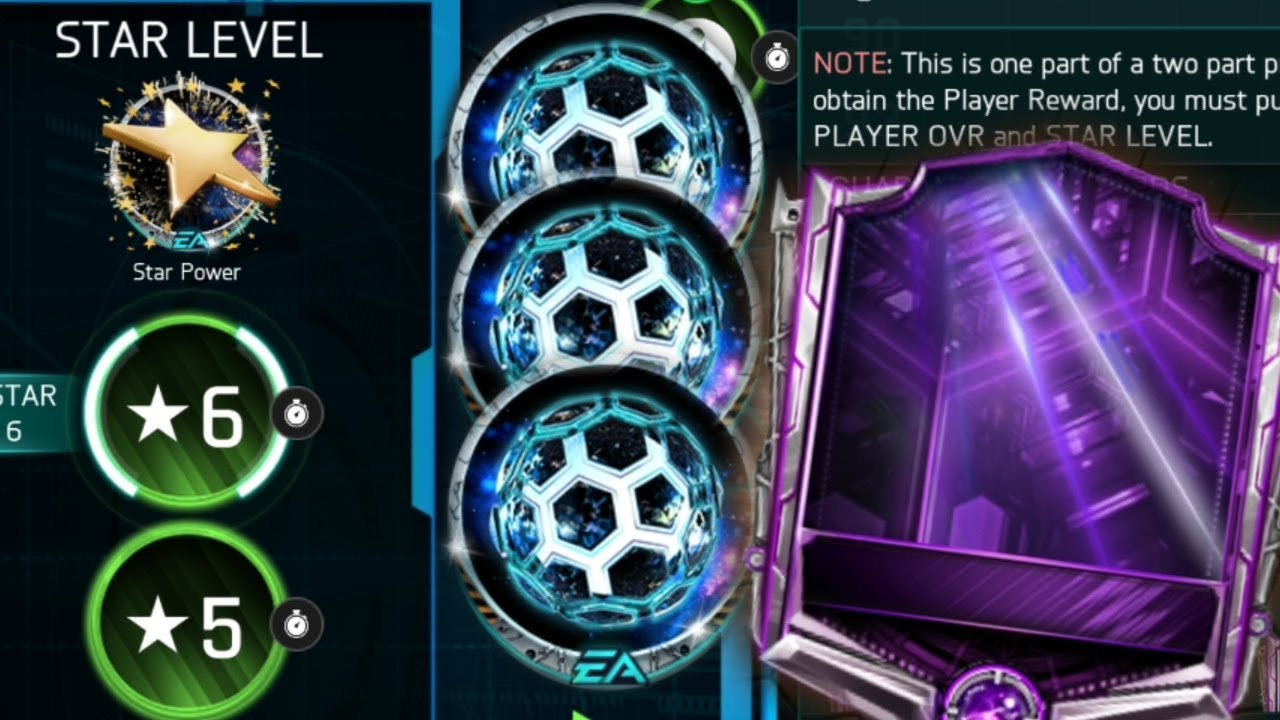The height and width of the screenshot is (720, 1280).
Task: Click the stopwatch icon beside Star 6
Action: [x=297, y=414]
